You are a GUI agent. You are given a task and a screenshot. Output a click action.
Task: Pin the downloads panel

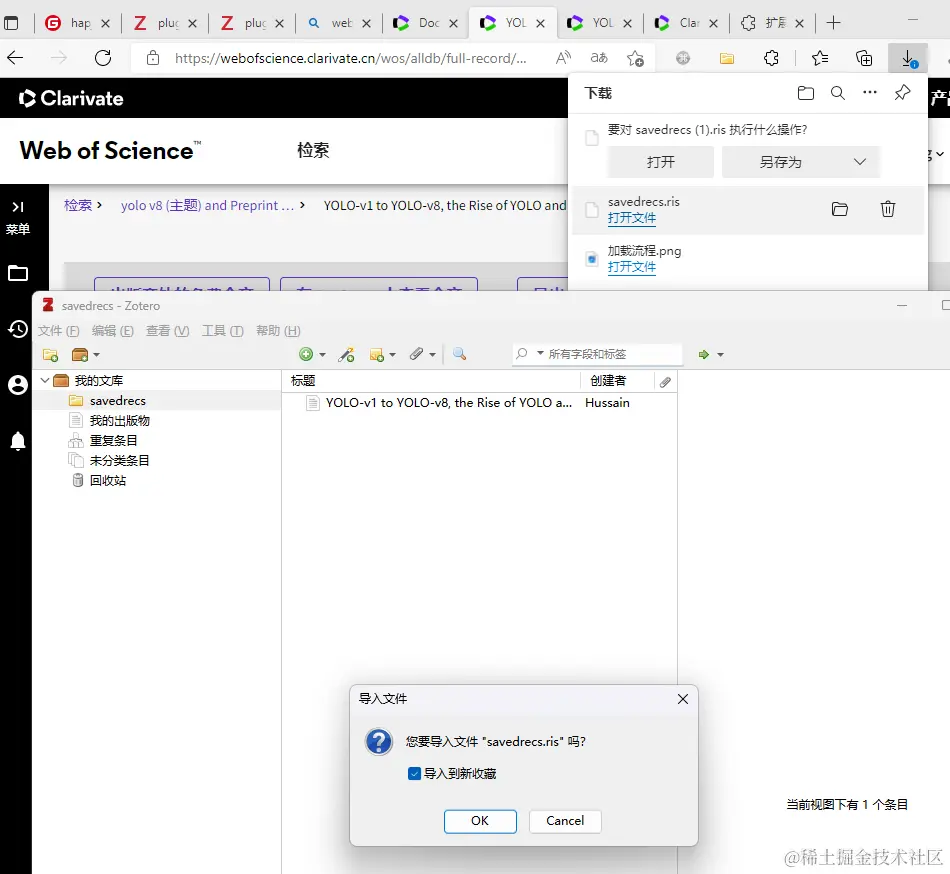902,93
